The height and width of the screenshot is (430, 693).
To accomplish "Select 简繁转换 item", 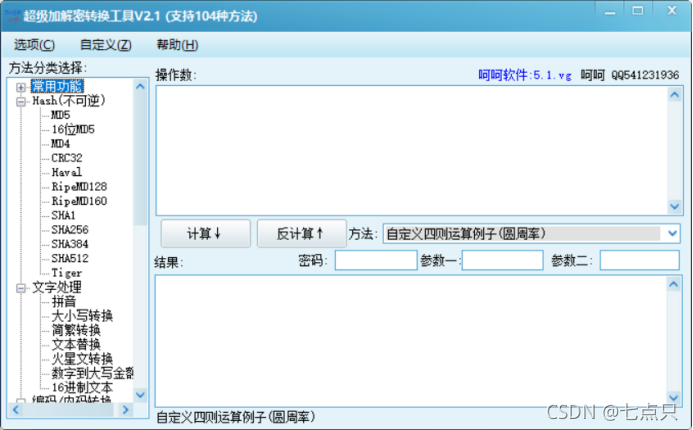I will point(76,330).
